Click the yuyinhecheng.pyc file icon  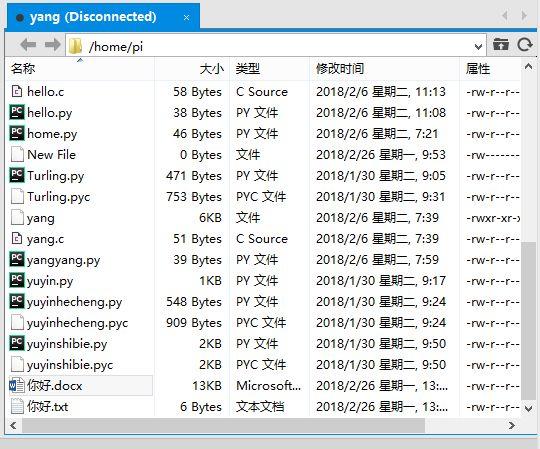tap(17, 323)
